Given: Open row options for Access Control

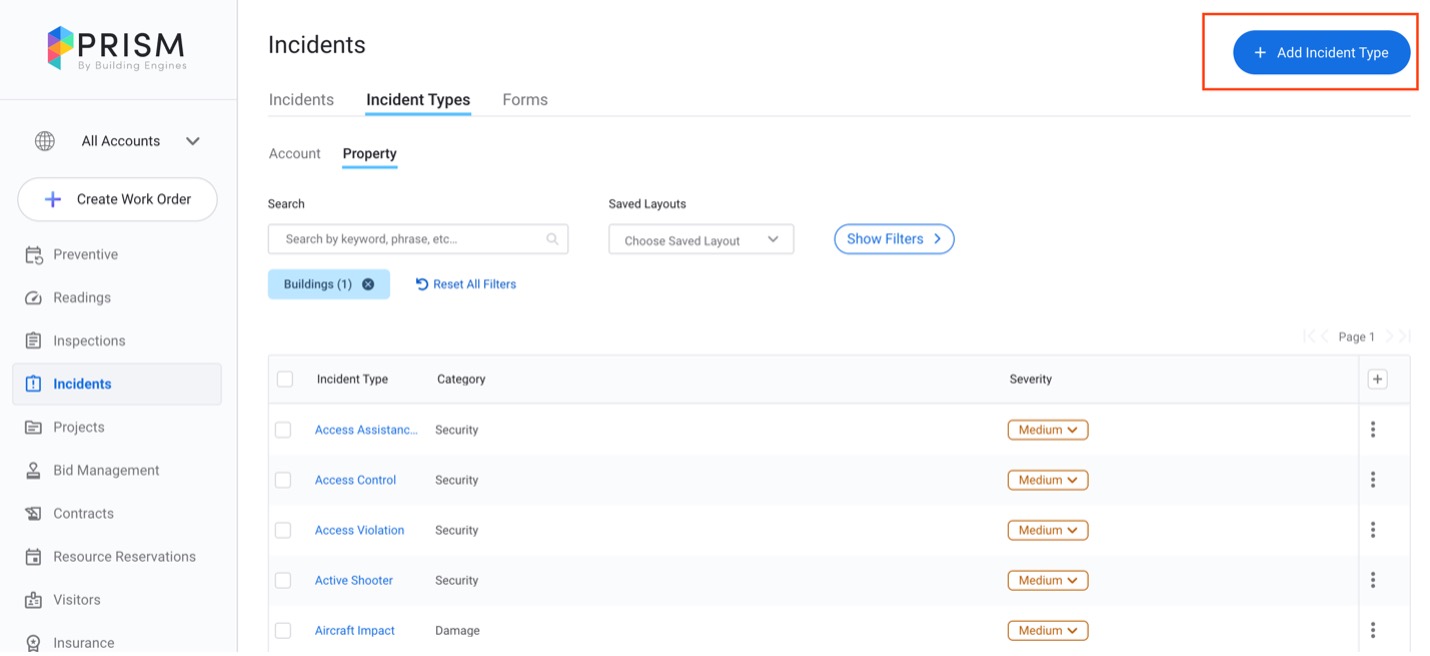Looking at the screenshot, I should click(x=1372, y=480).
